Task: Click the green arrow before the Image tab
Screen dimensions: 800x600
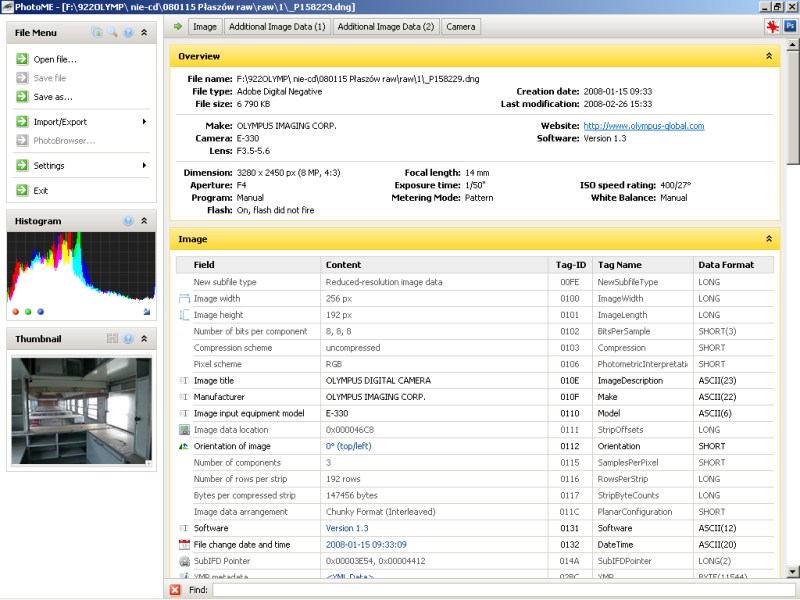Action: pos(178,26)
